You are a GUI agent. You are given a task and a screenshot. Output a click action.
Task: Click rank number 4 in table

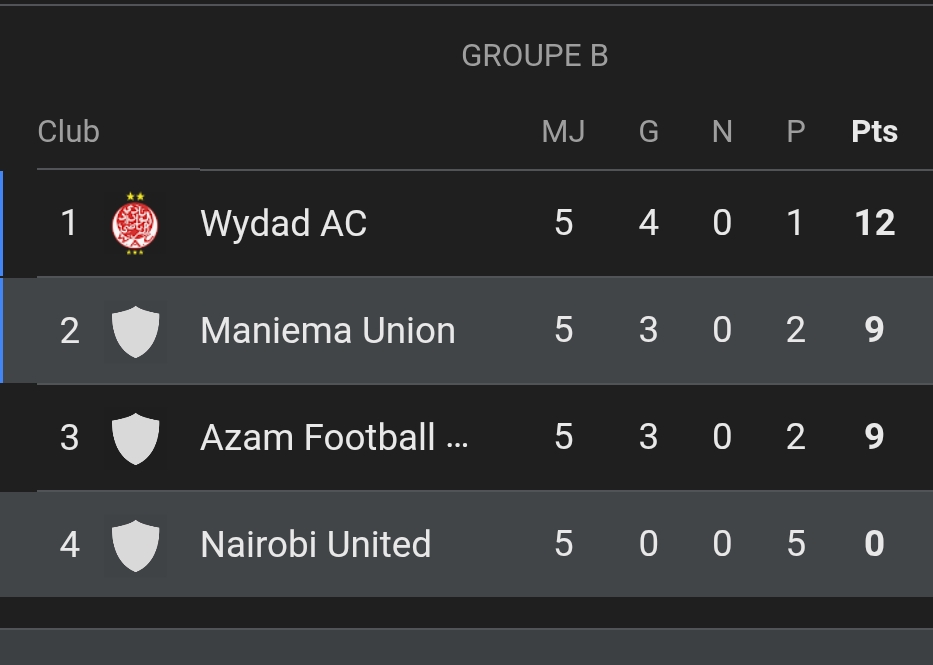tap(69, 545)
